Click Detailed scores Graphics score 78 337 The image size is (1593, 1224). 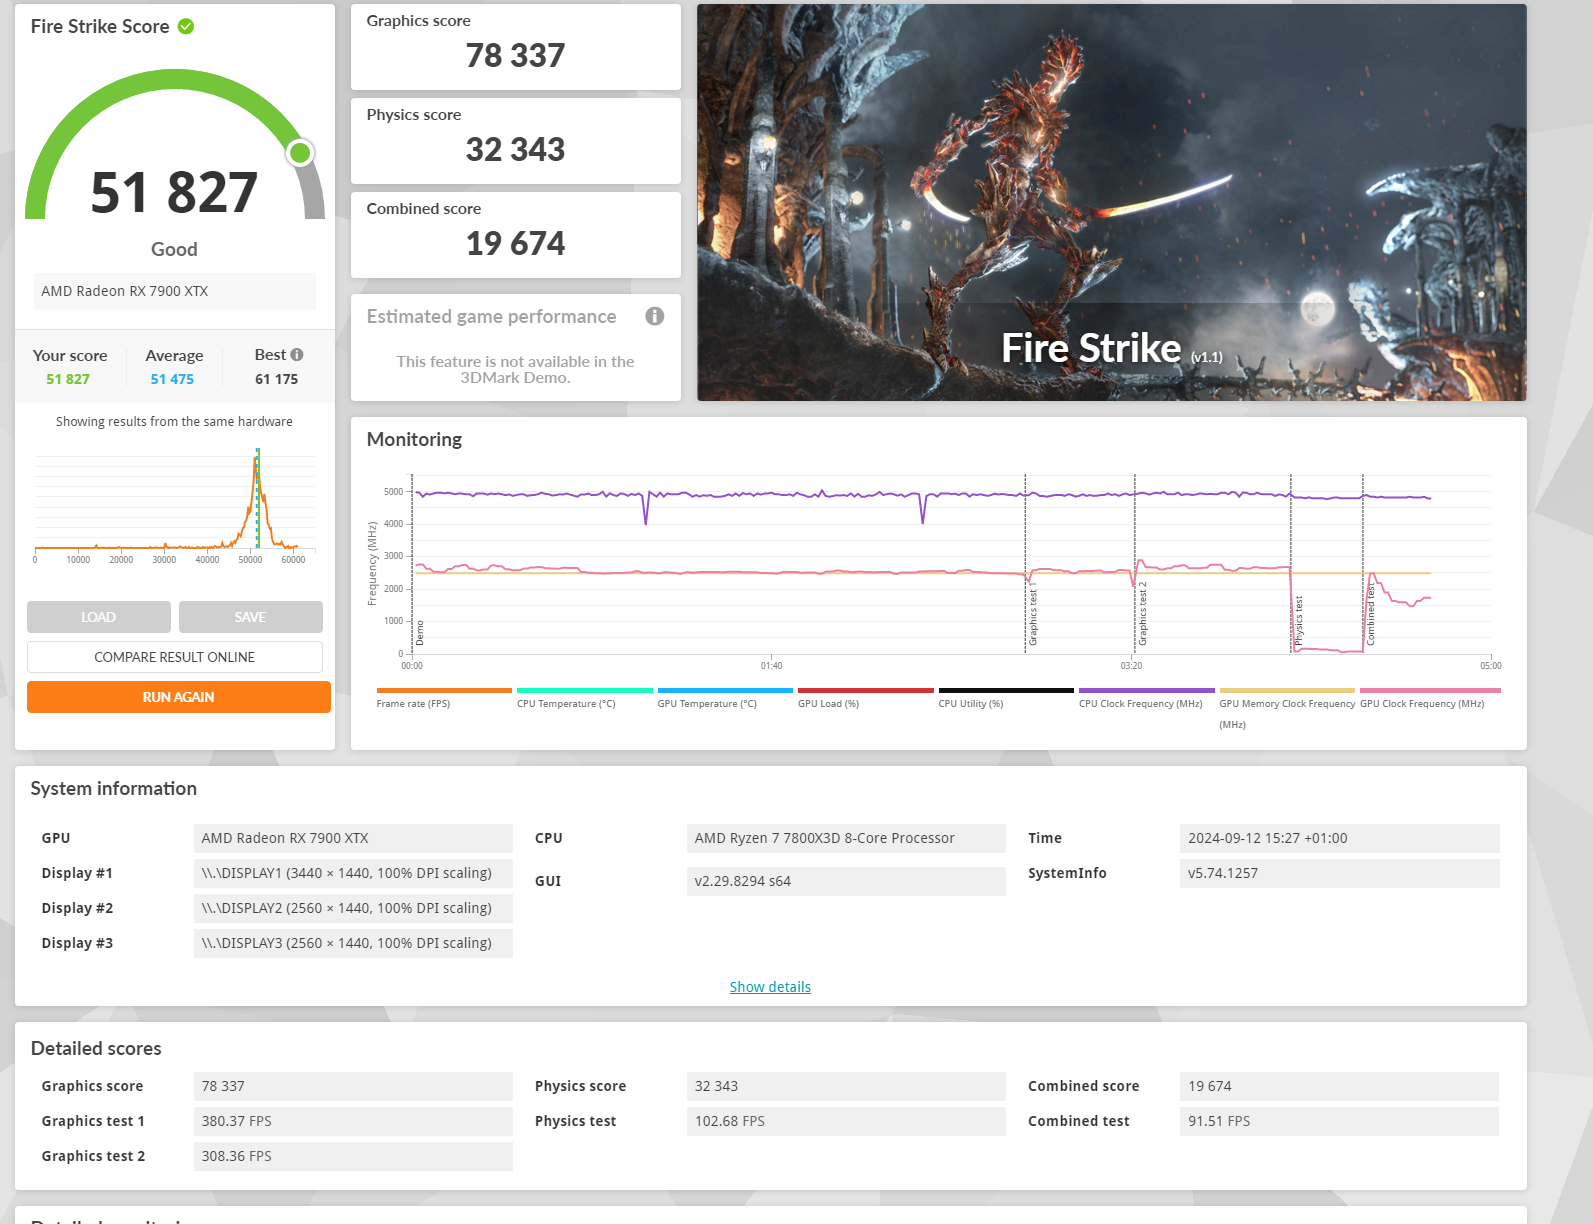[x=353, y=1086]
